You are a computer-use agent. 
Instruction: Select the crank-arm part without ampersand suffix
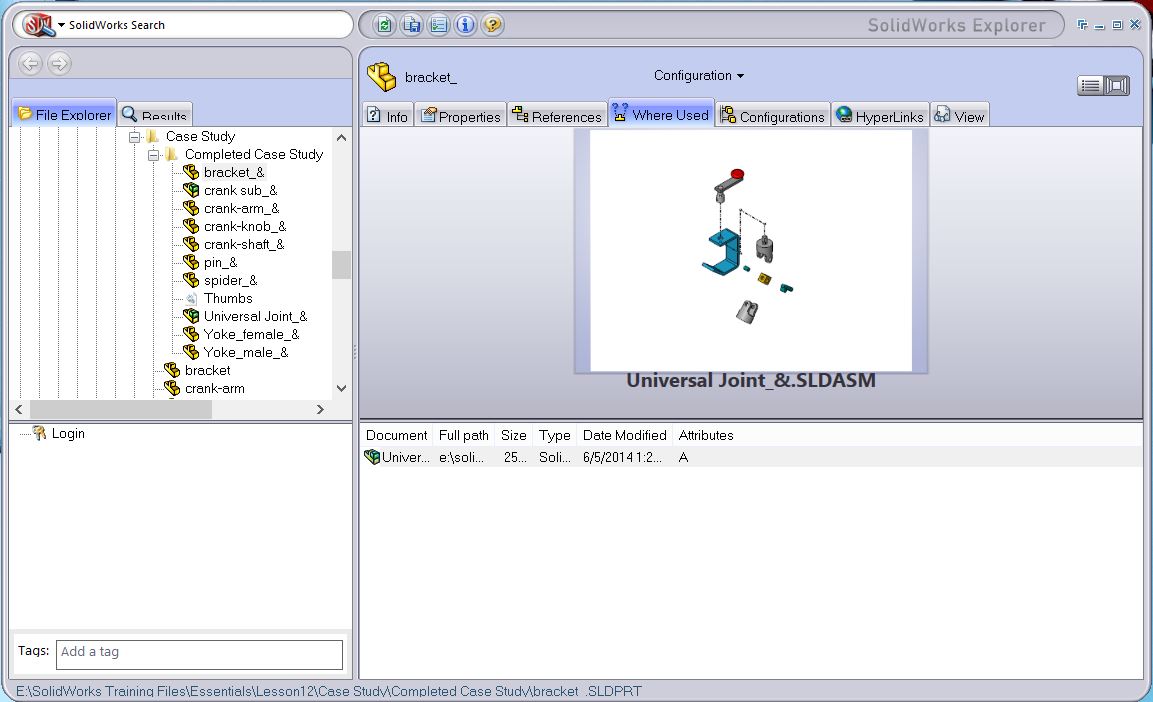215,388
